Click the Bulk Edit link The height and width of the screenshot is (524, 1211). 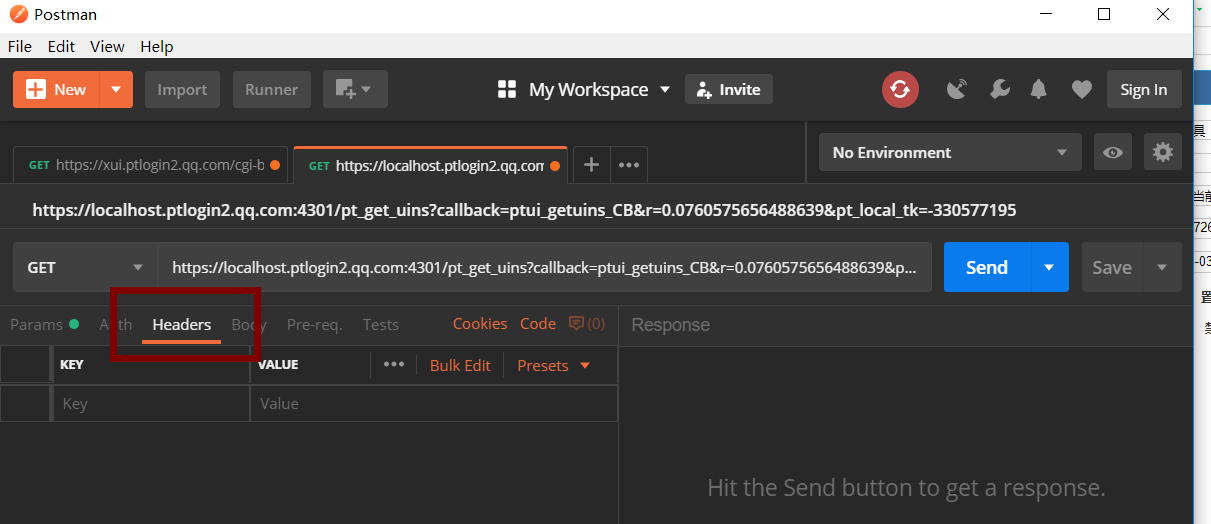[x=460, y=366]
